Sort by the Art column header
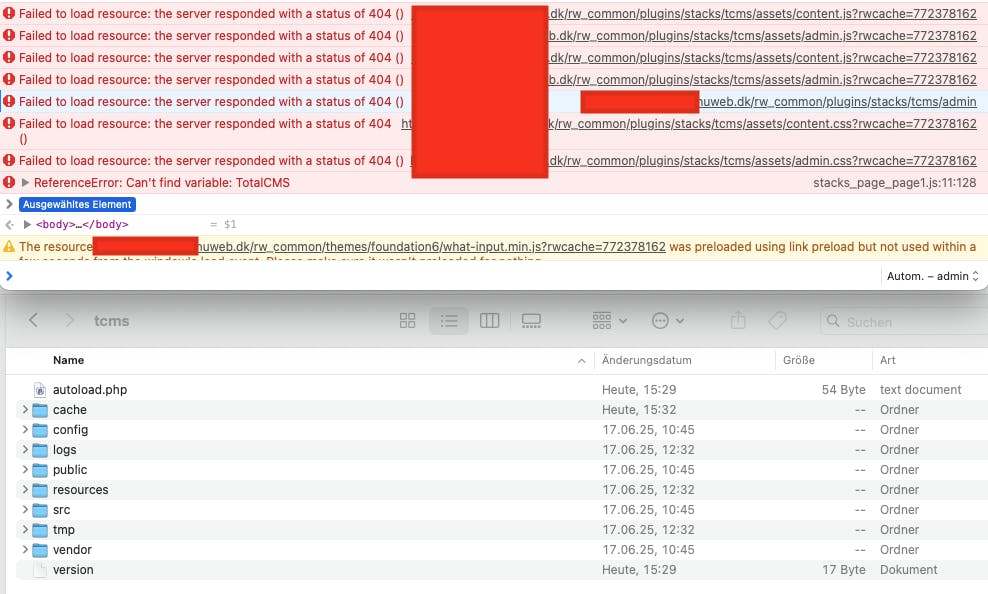The image size is (988, 594). 887,360
